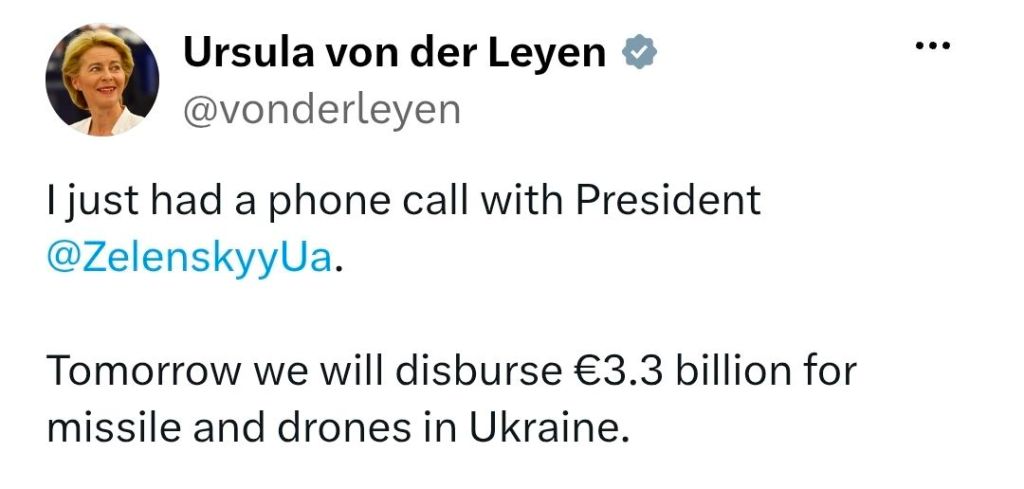Open Ursula von der Leyen's profile picture
1024x489 pixels.
(x=103, y=80)
